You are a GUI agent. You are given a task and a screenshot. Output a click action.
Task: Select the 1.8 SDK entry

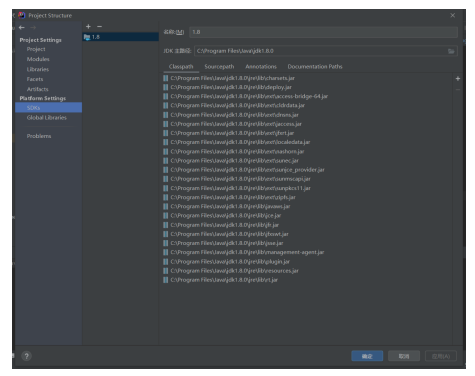click(121, 37)
